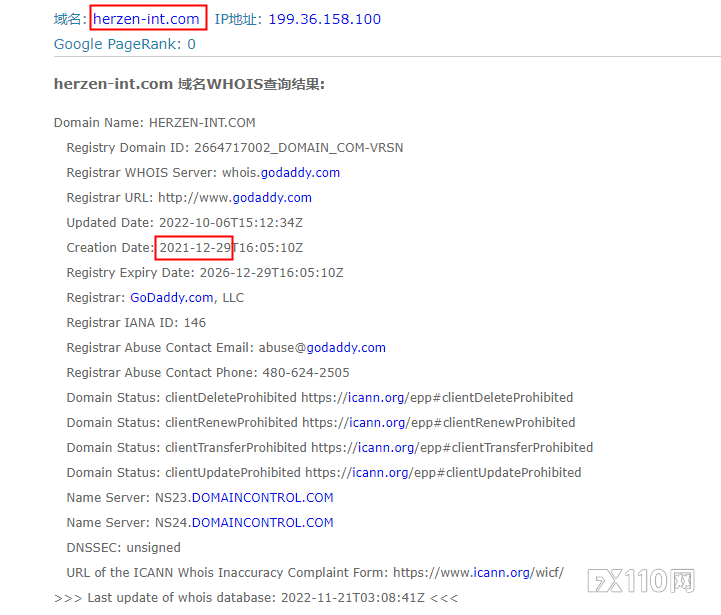Open the IP address 199.36.158.100 link
The height and width of the screenshot is (615, 721).
click(325, 19)
